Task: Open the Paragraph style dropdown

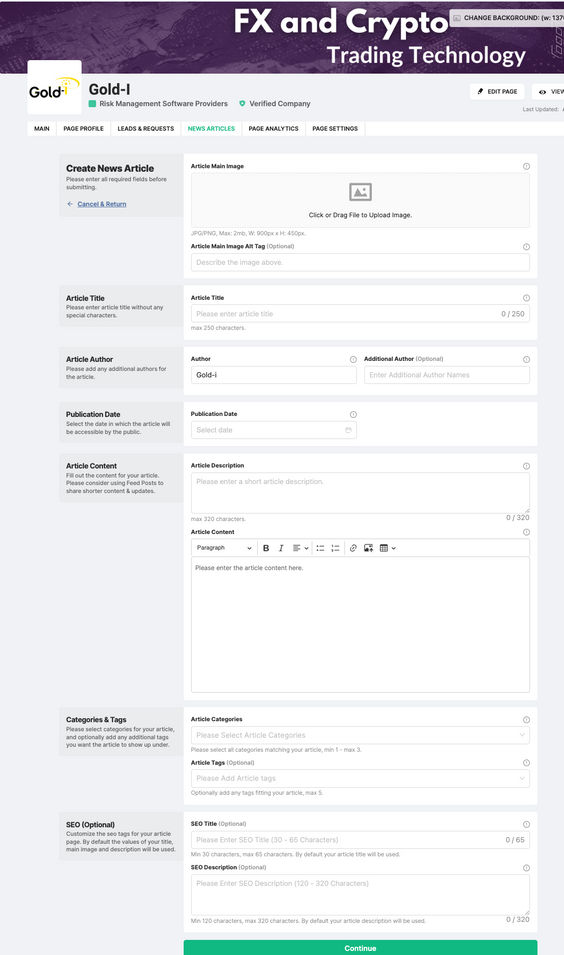Action: [x=224, y=548]
